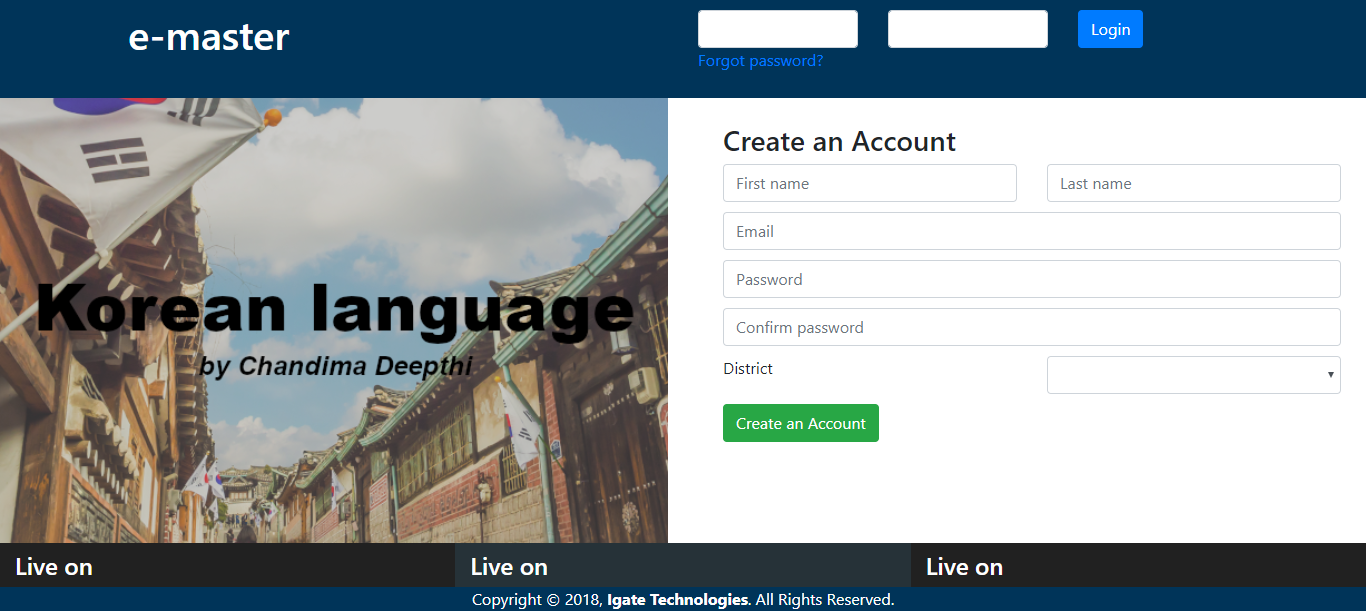Screen dimensions: 1366x613
Task: Select the leftmost Live on panel
Action: pos(227,566)
